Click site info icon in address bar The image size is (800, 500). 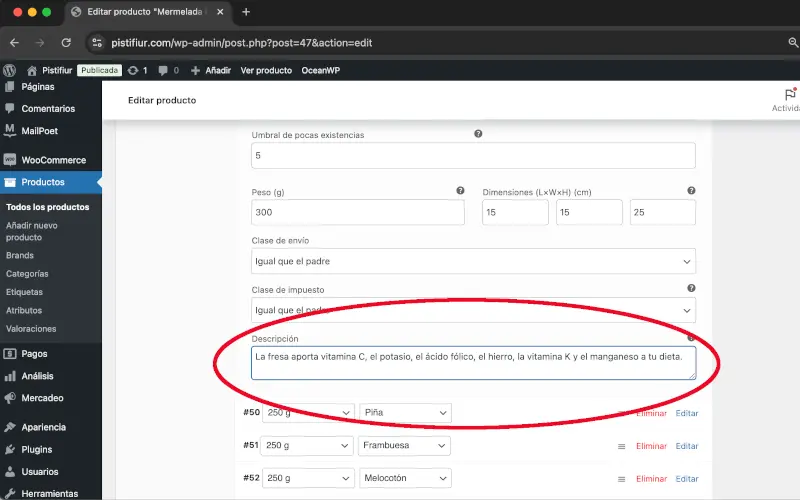point(97,43)
